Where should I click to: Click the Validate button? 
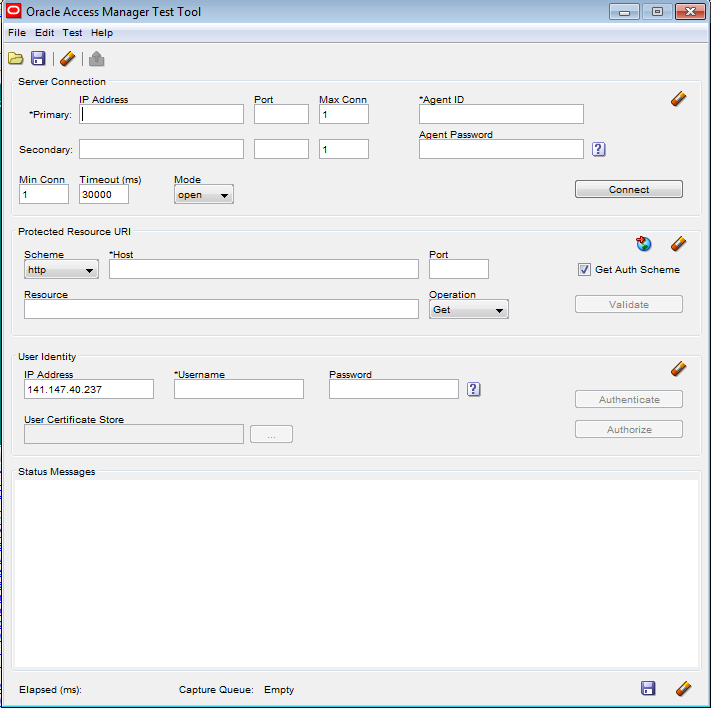pos(628,304)
